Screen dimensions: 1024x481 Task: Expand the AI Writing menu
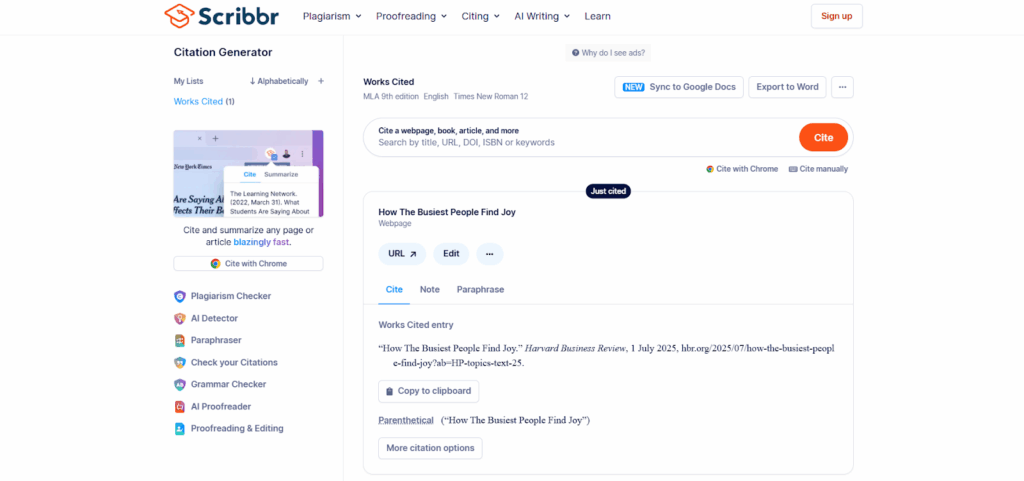tap(542, 16)
